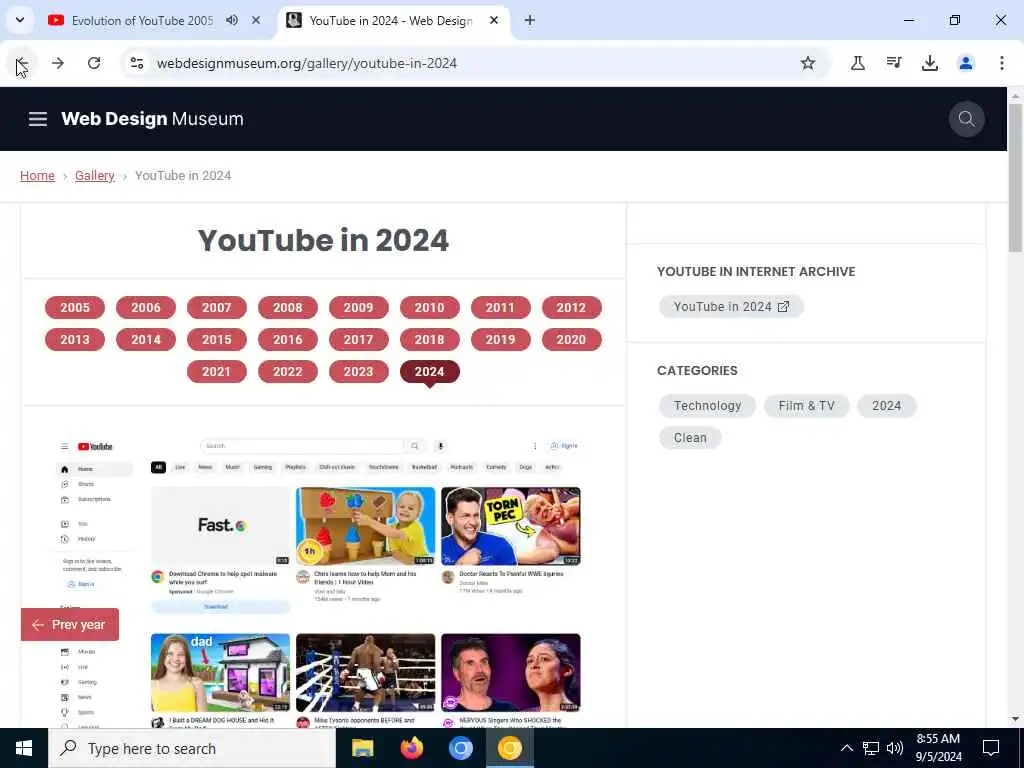This screenshot has width=1024, height=768.
Task: Open the Chrome three-dot menu
Action: point(1002,63)
